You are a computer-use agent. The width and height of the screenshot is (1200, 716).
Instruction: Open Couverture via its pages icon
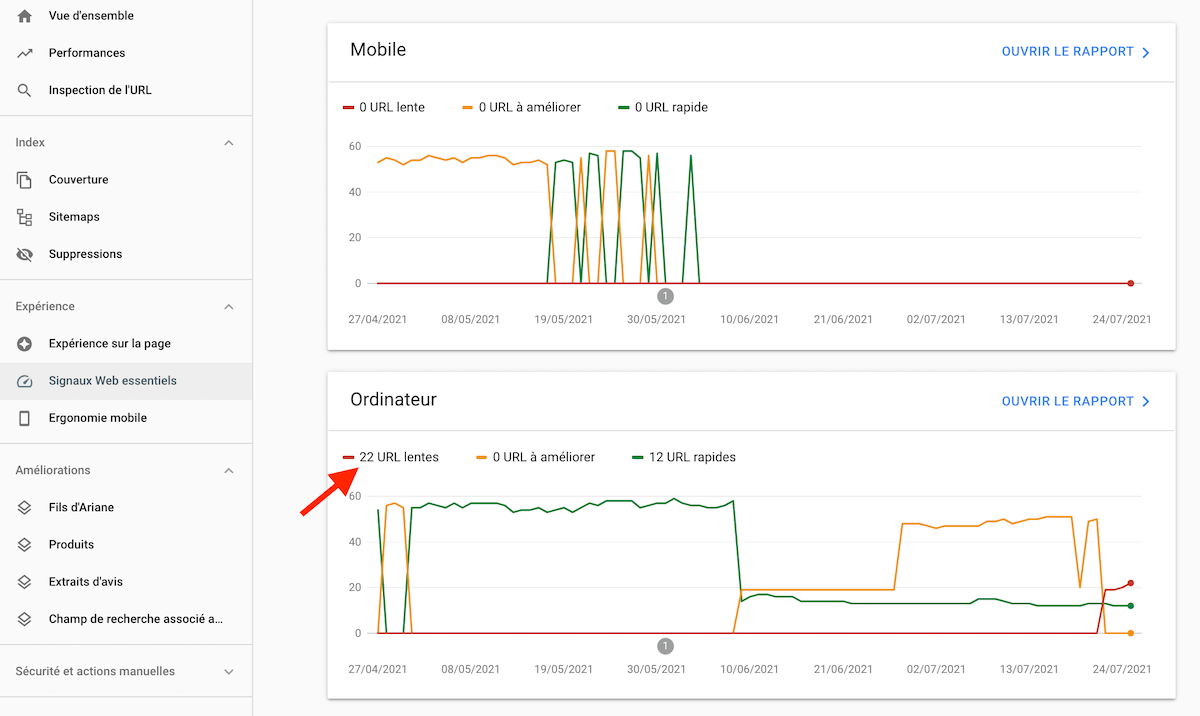pyautogui.click(x=25, y=180)
